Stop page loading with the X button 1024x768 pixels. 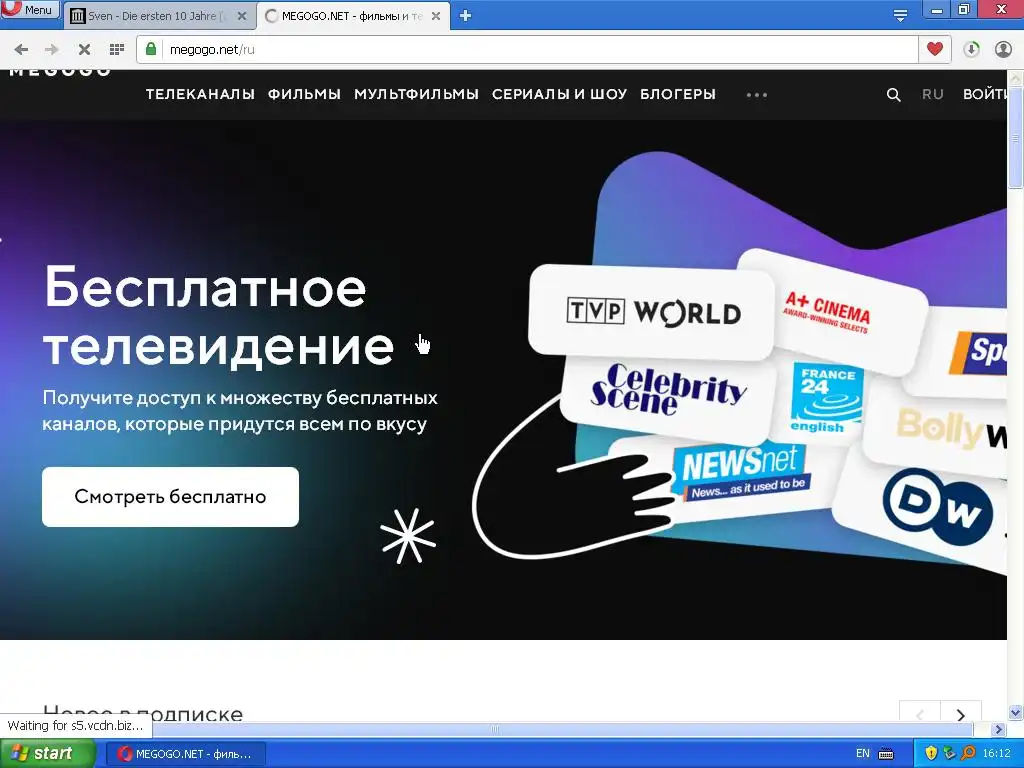(84, 49)
